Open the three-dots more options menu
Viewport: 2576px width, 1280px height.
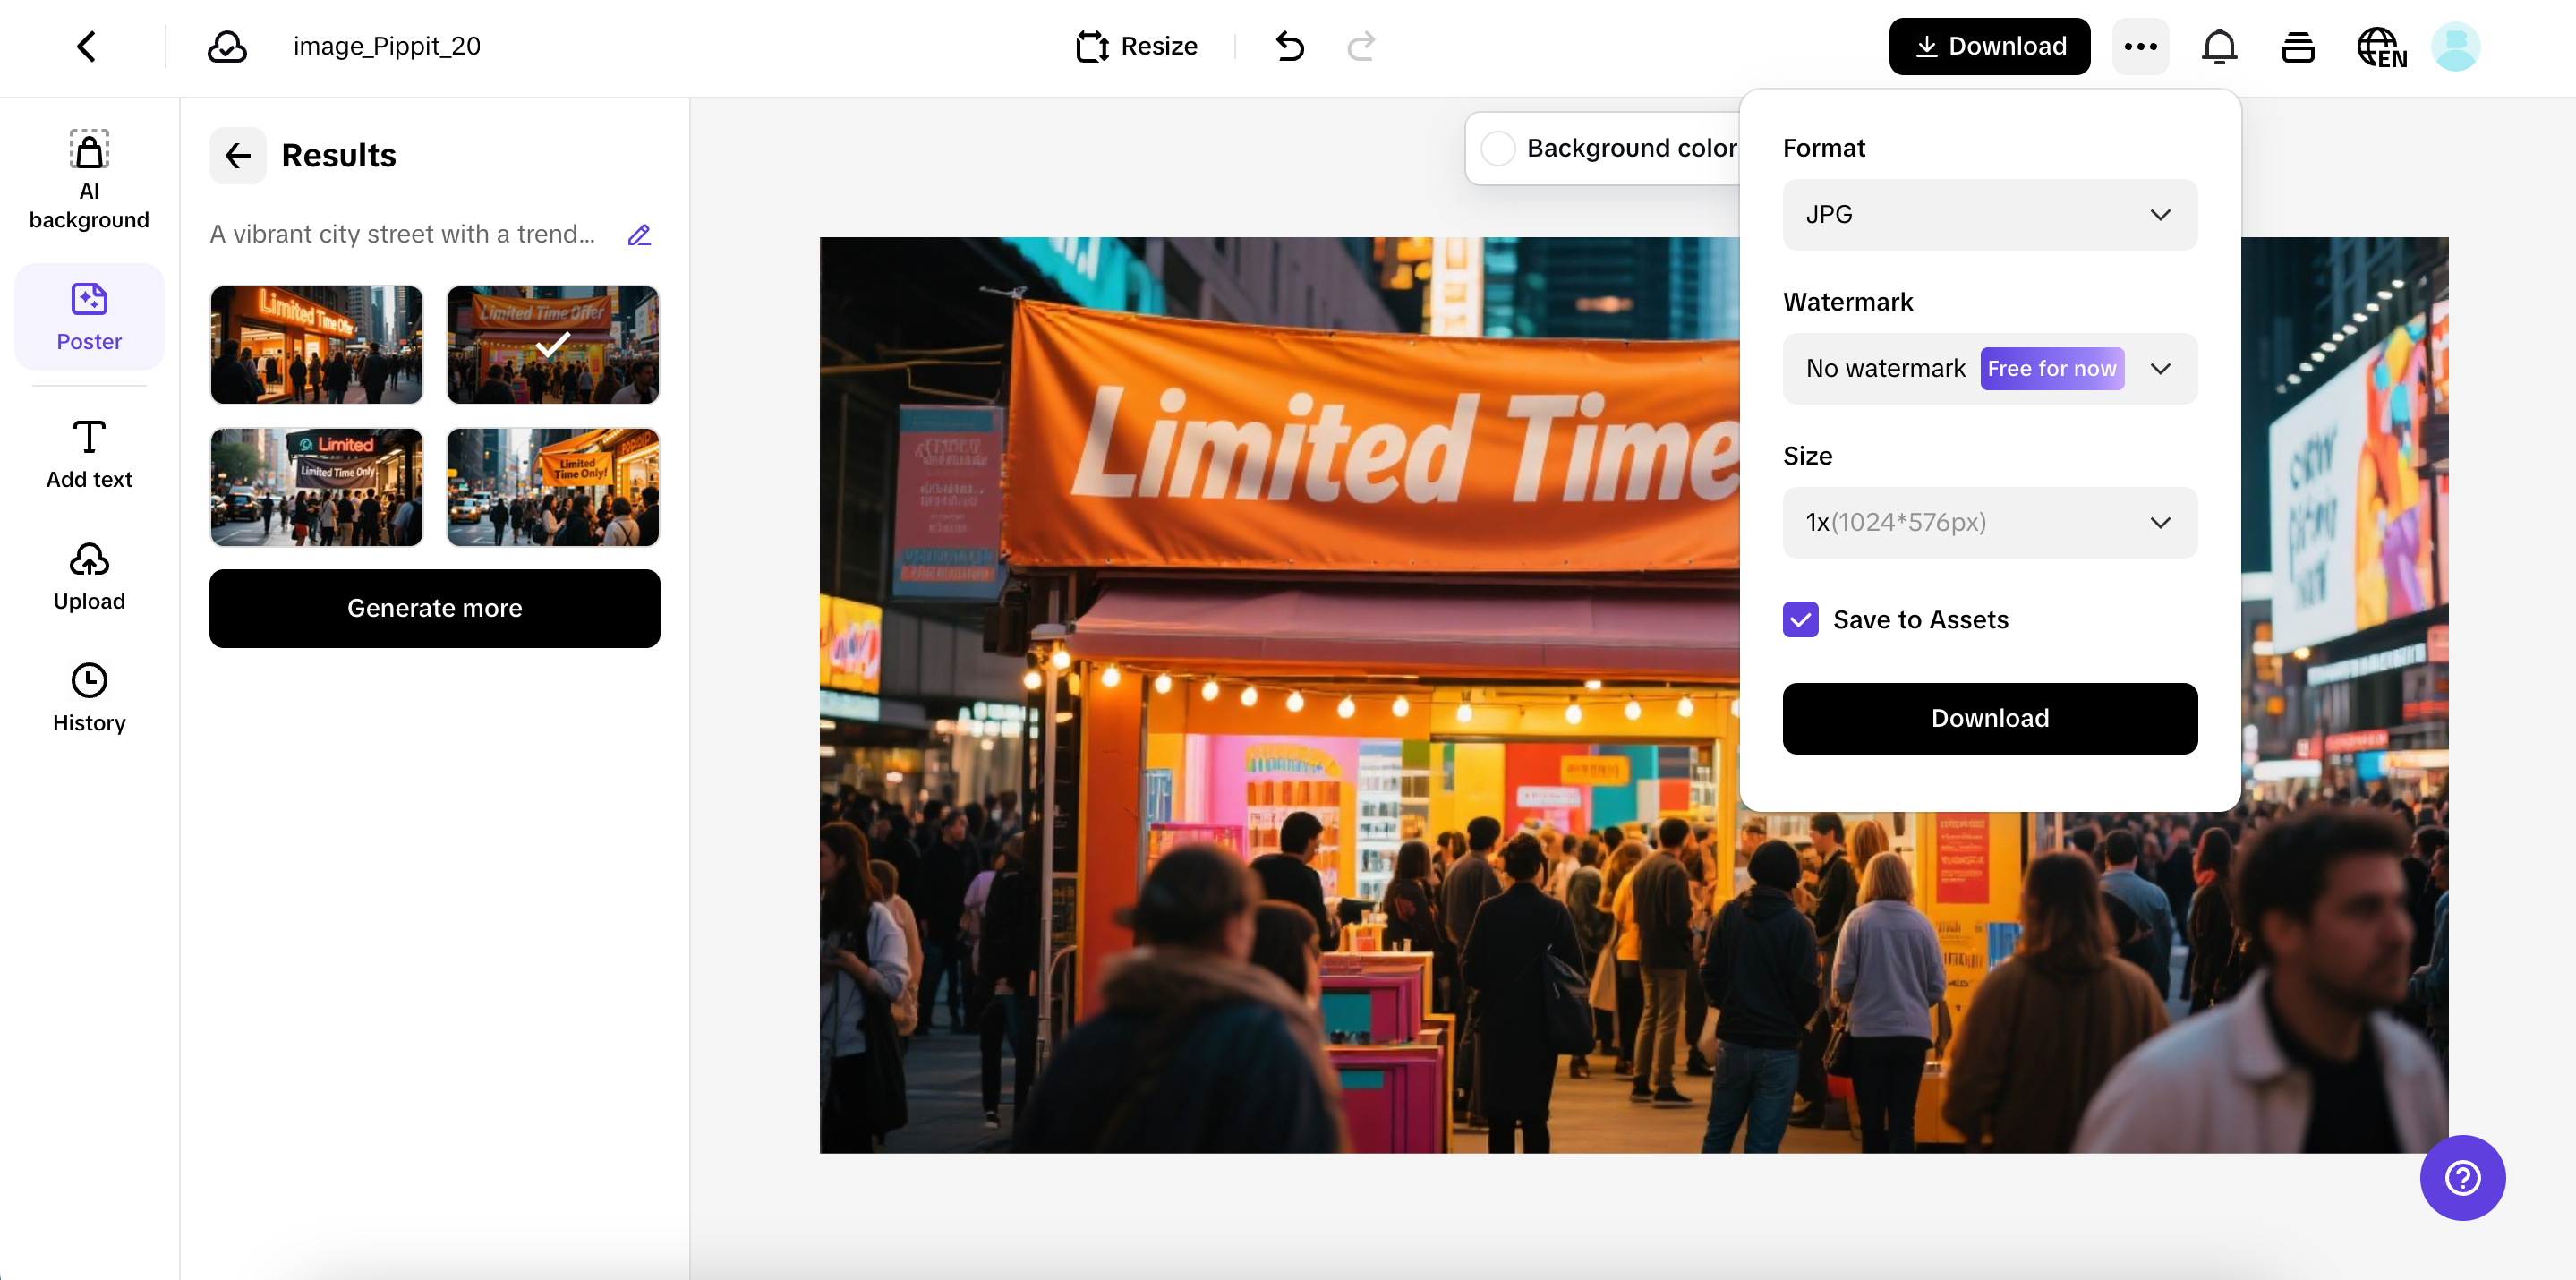(x=2140, y=46)
